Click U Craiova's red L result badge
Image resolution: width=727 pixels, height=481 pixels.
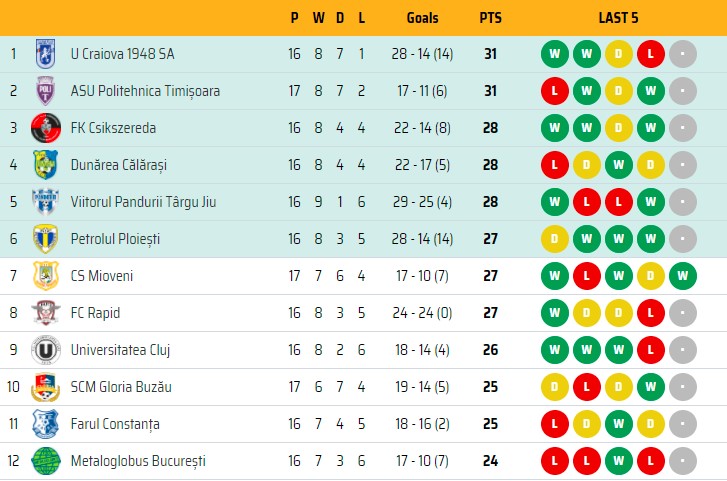pos(650,54)
